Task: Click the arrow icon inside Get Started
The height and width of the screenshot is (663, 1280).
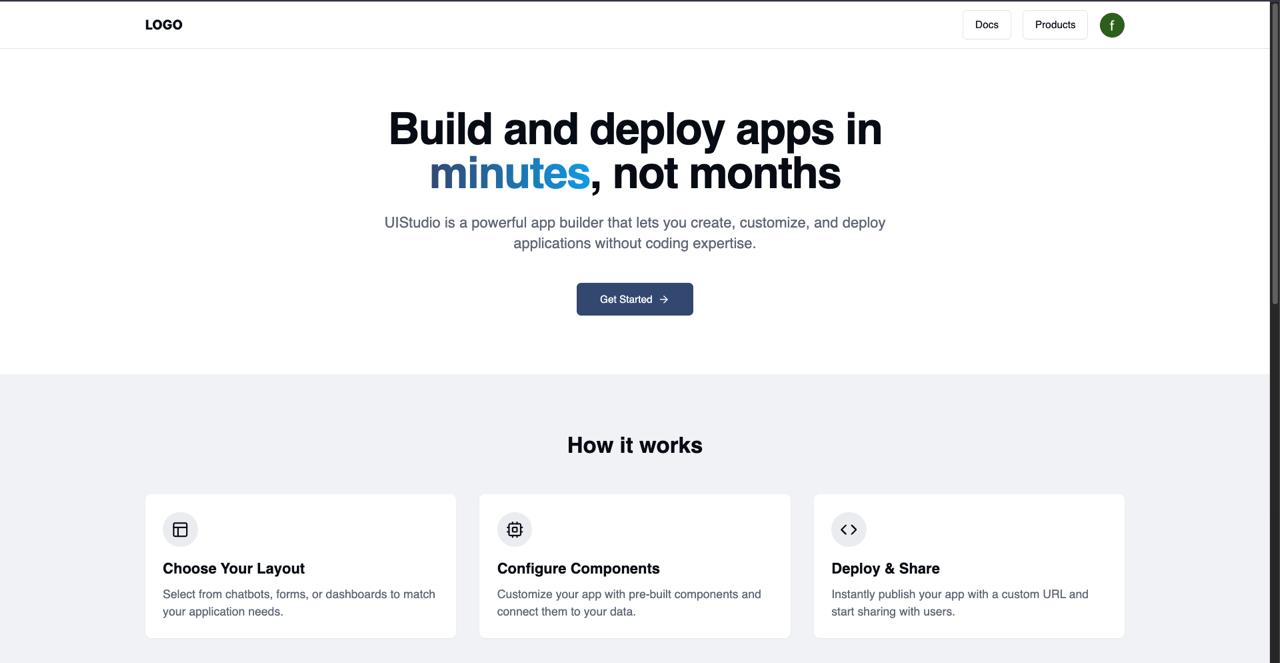Action: (664, 299)
